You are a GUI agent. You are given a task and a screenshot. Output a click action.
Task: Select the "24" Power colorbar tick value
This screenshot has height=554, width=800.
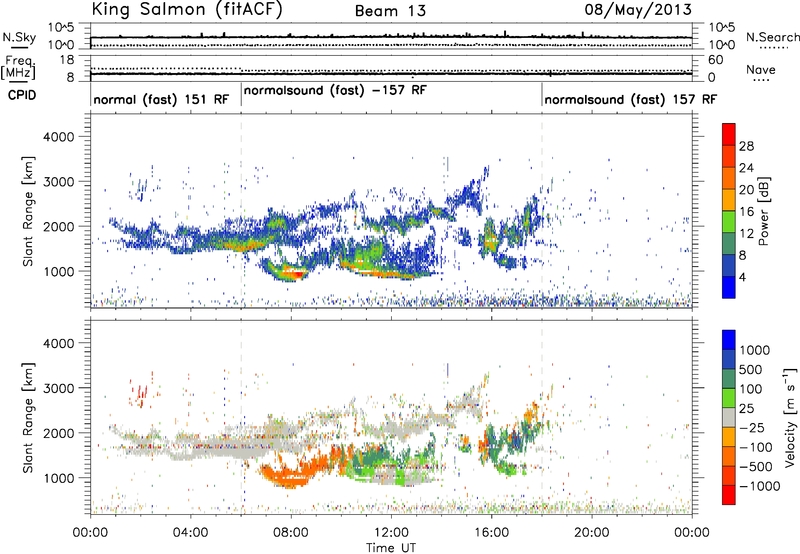[x=746, y=168]
